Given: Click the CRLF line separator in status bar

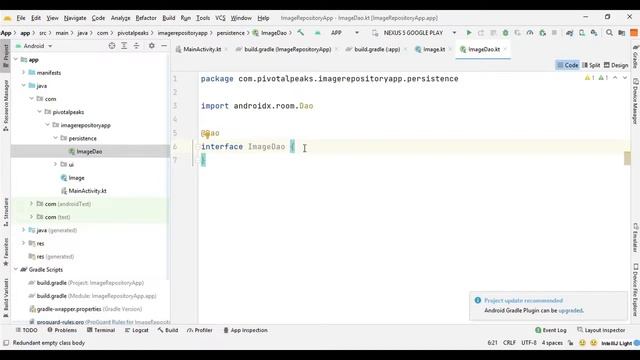Looking at the screenshot, I should [x=509, y=343].
